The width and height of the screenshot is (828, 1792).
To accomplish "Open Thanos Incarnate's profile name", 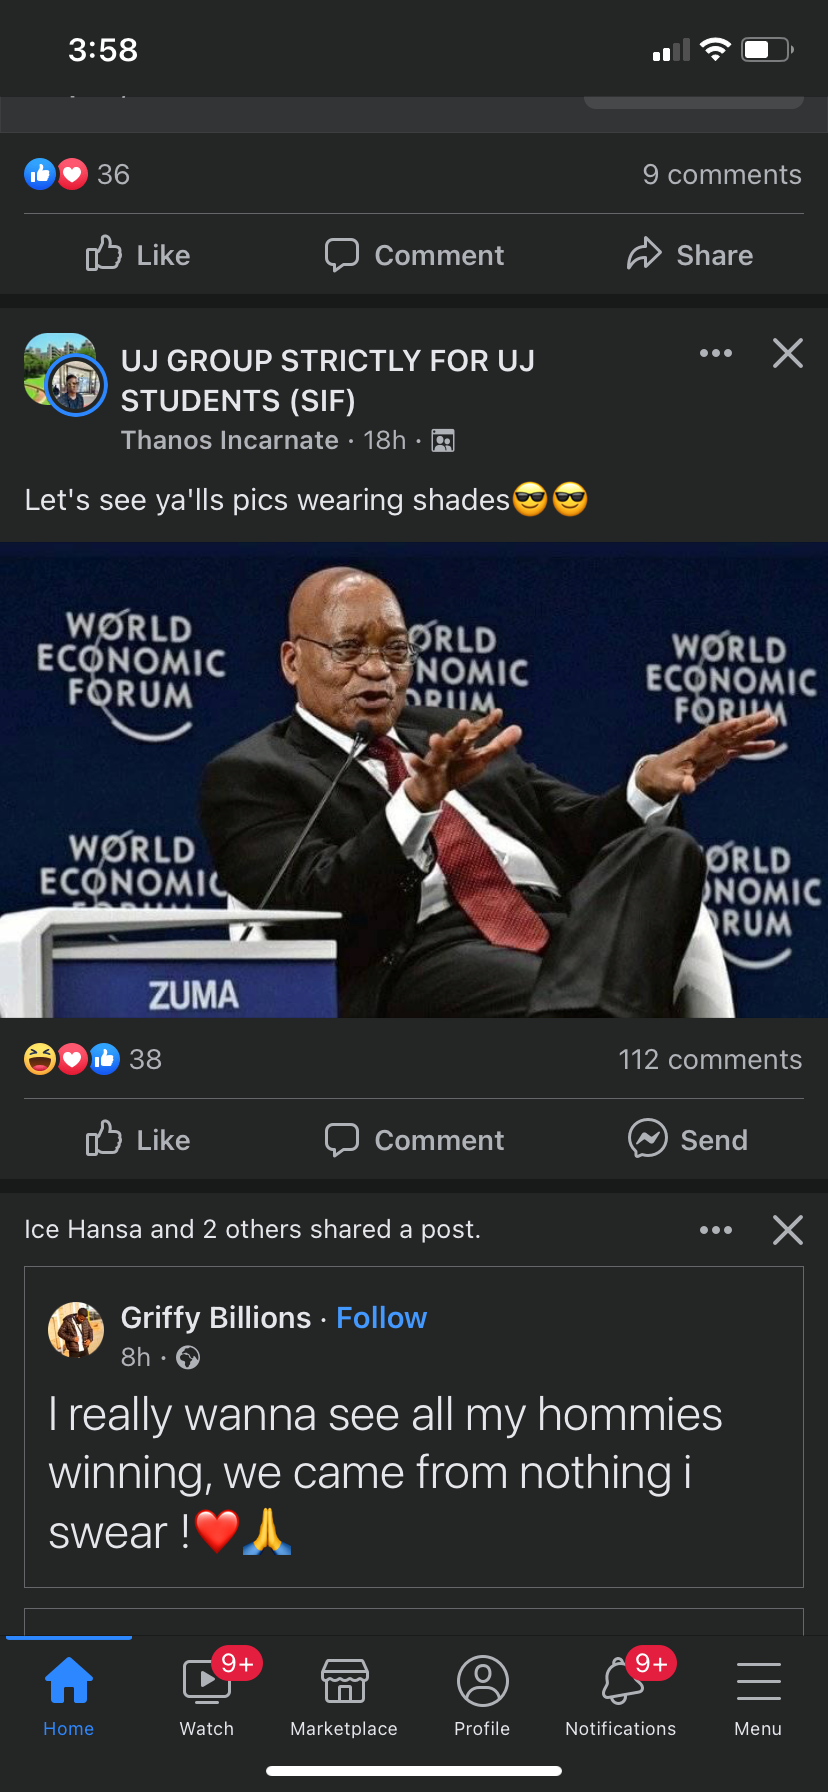I will [229, 440].
